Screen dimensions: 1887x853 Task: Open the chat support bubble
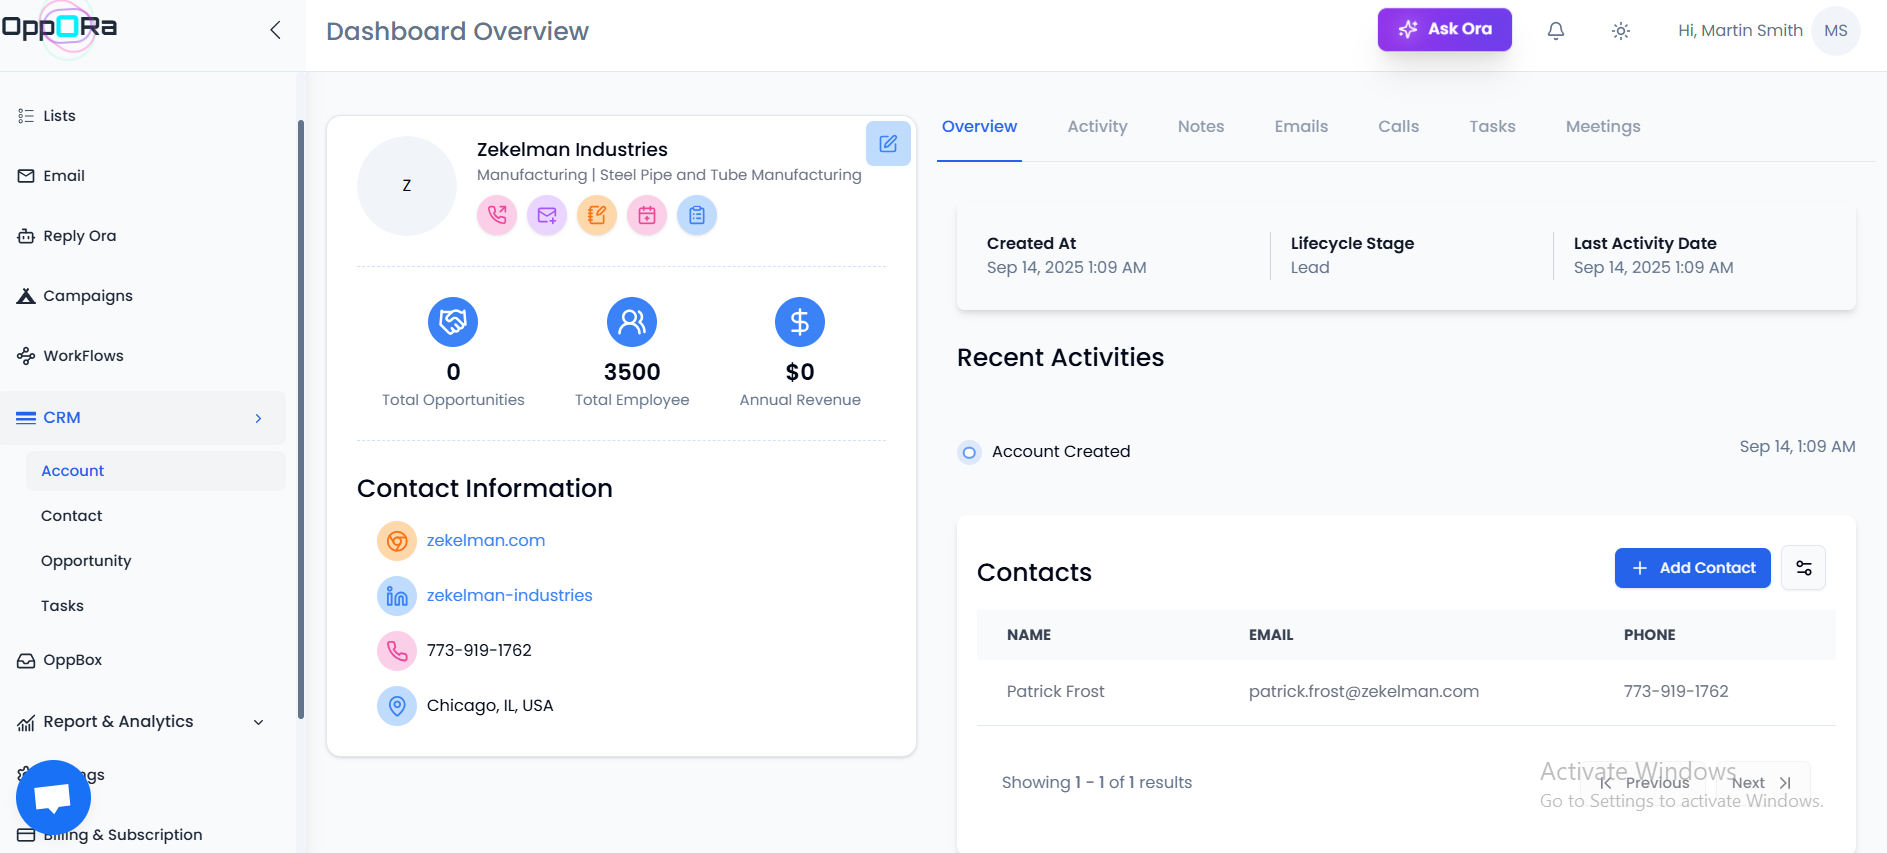point(53,797)
